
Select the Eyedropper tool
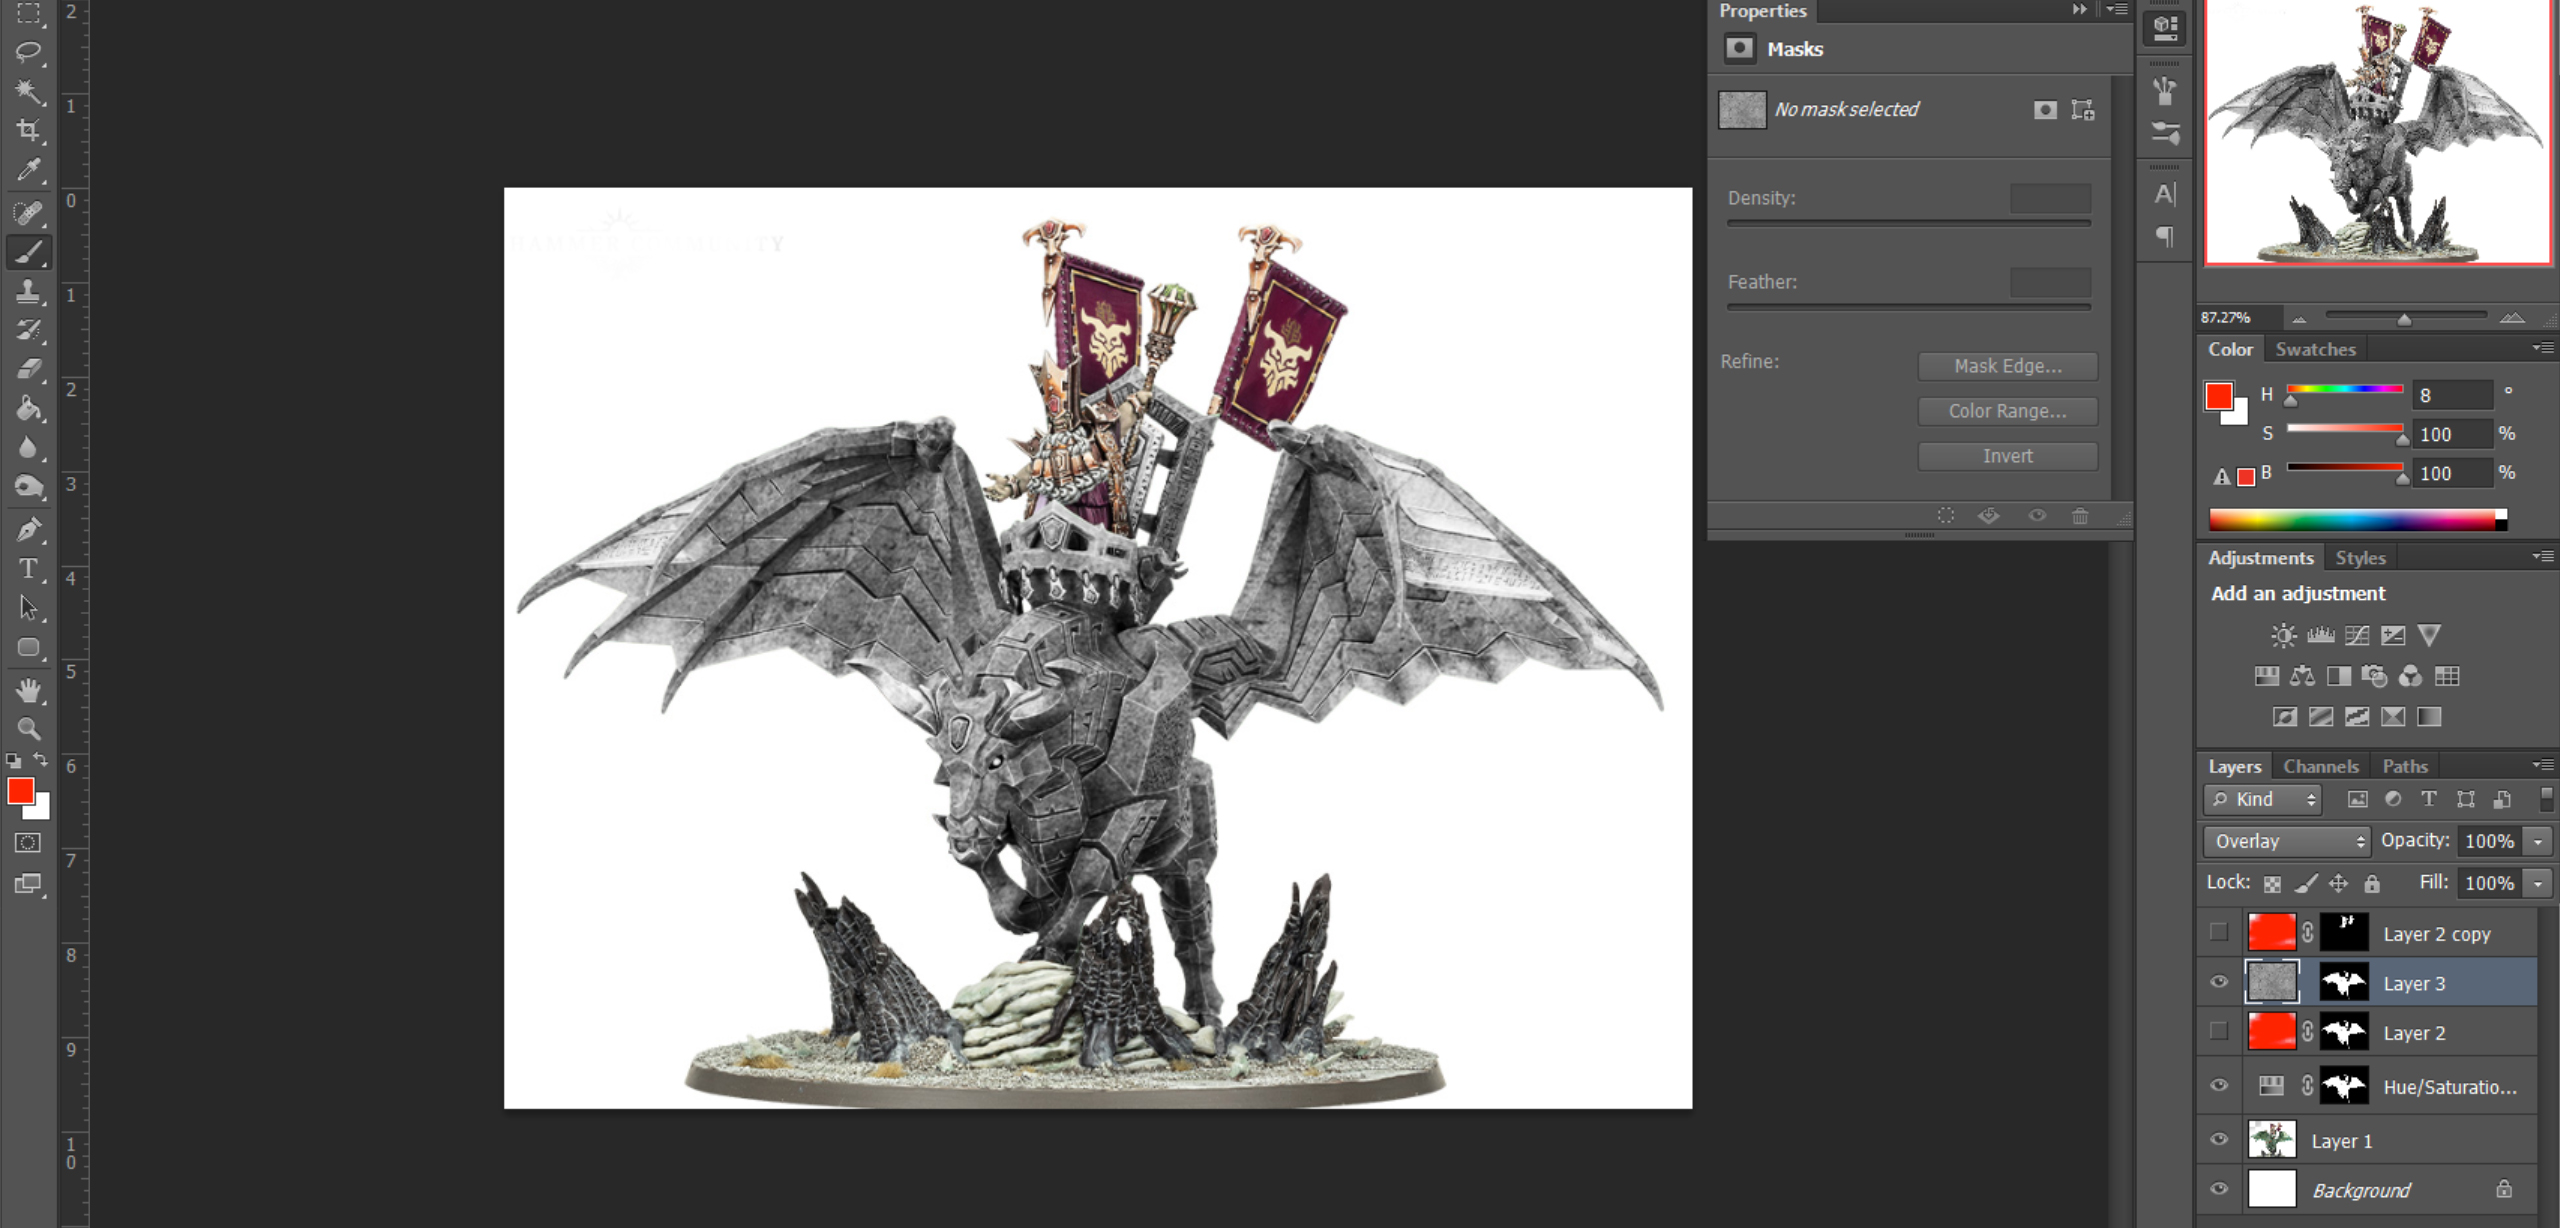click(x=28, y=170)
